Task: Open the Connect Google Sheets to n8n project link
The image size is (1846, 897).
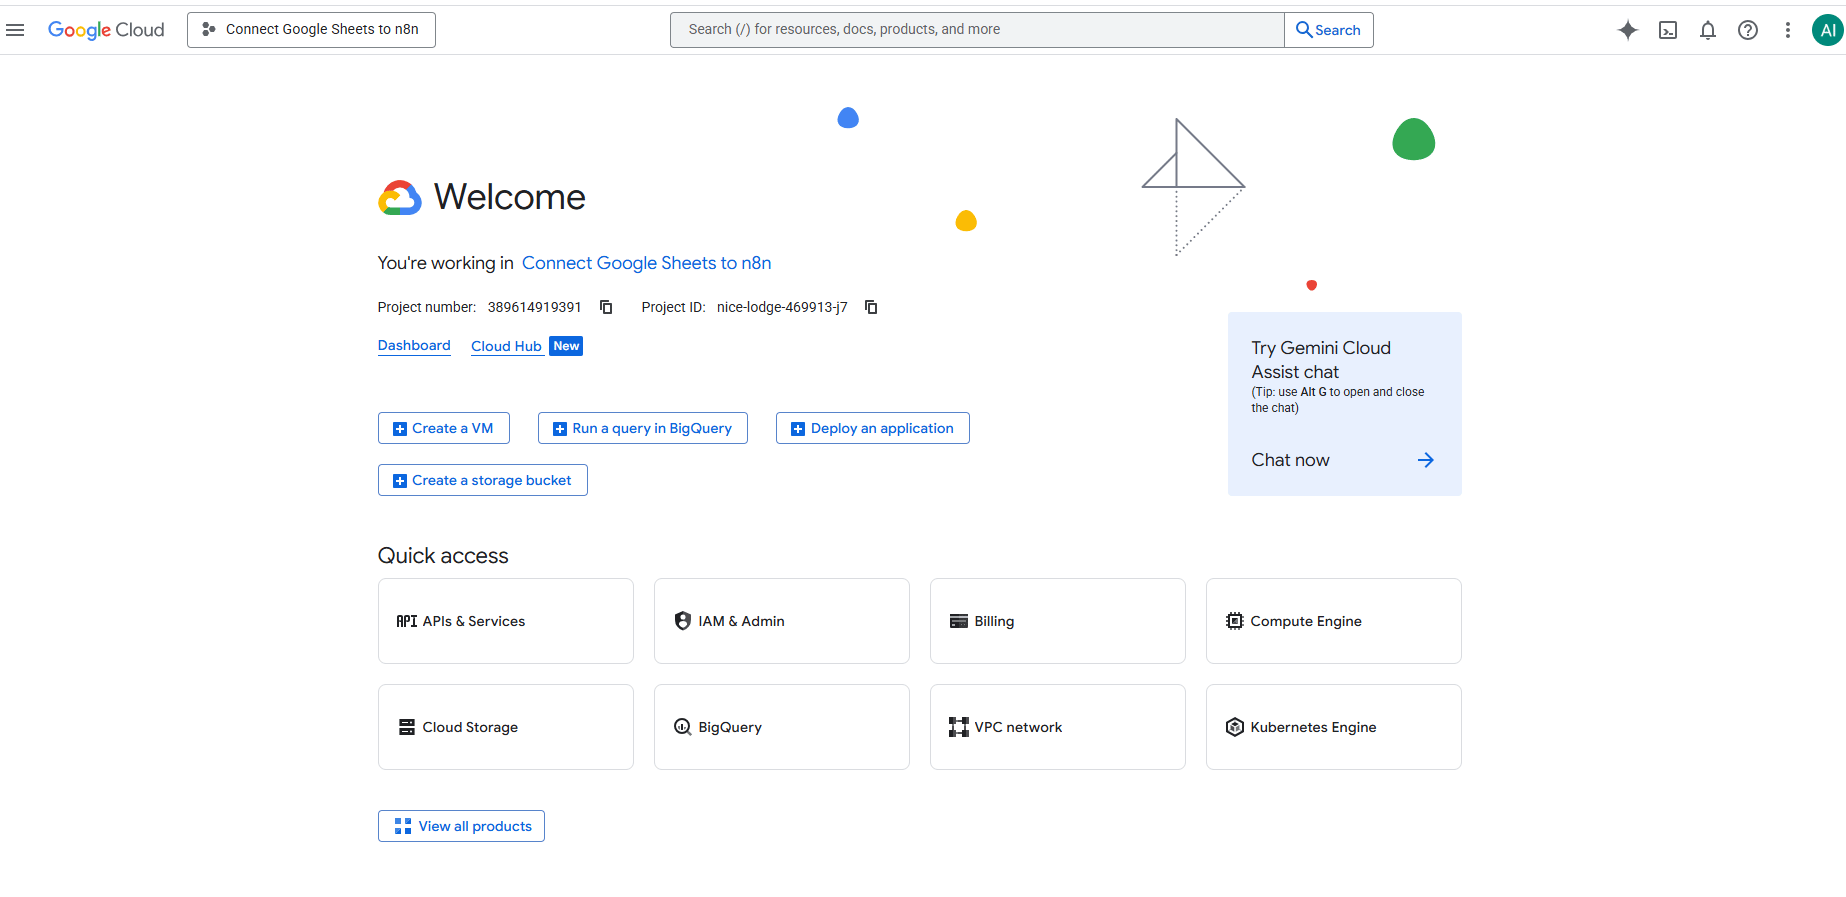Action: point(646,263)
